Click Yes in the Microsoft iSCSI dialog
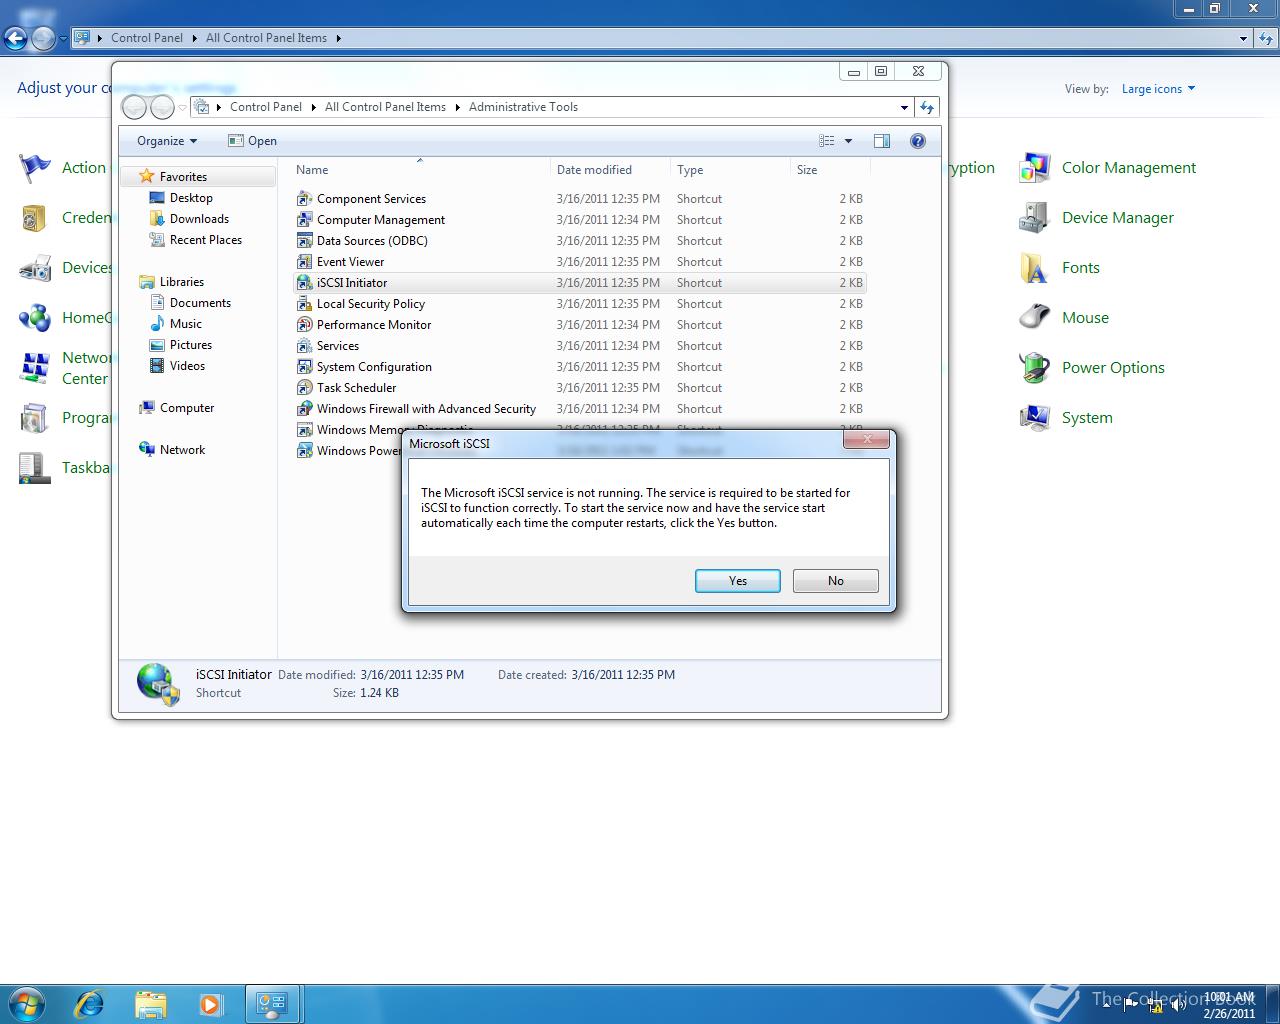The image size is (1280, 1024). (x=738, y=581)
